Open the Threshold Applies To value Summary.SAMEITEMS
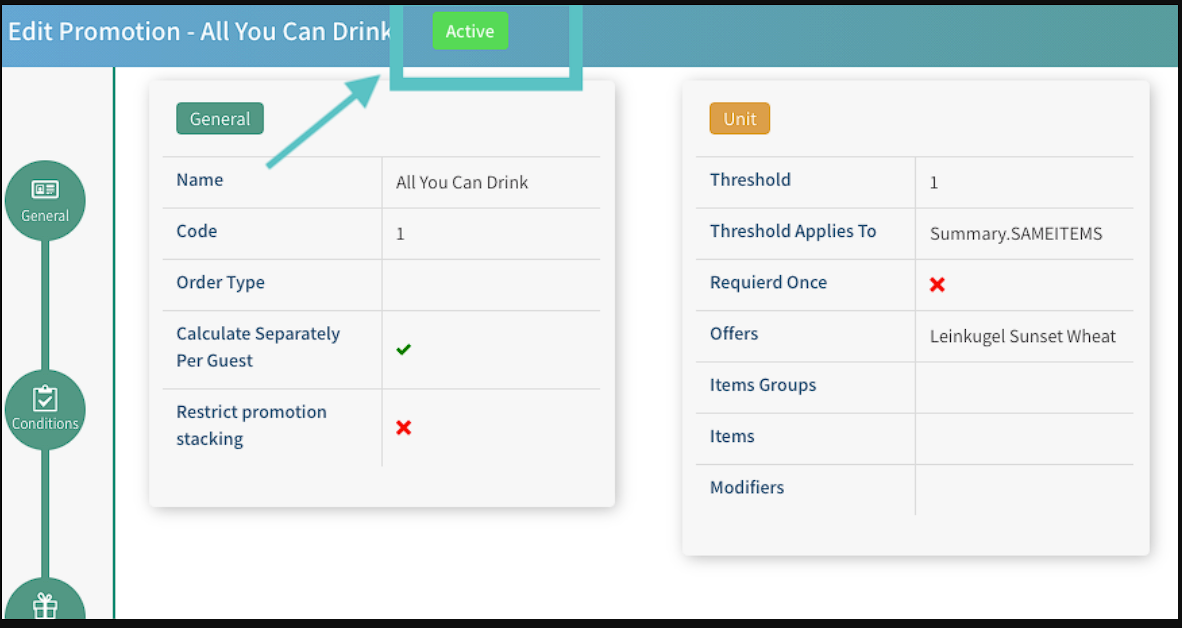 (1015, 233)
